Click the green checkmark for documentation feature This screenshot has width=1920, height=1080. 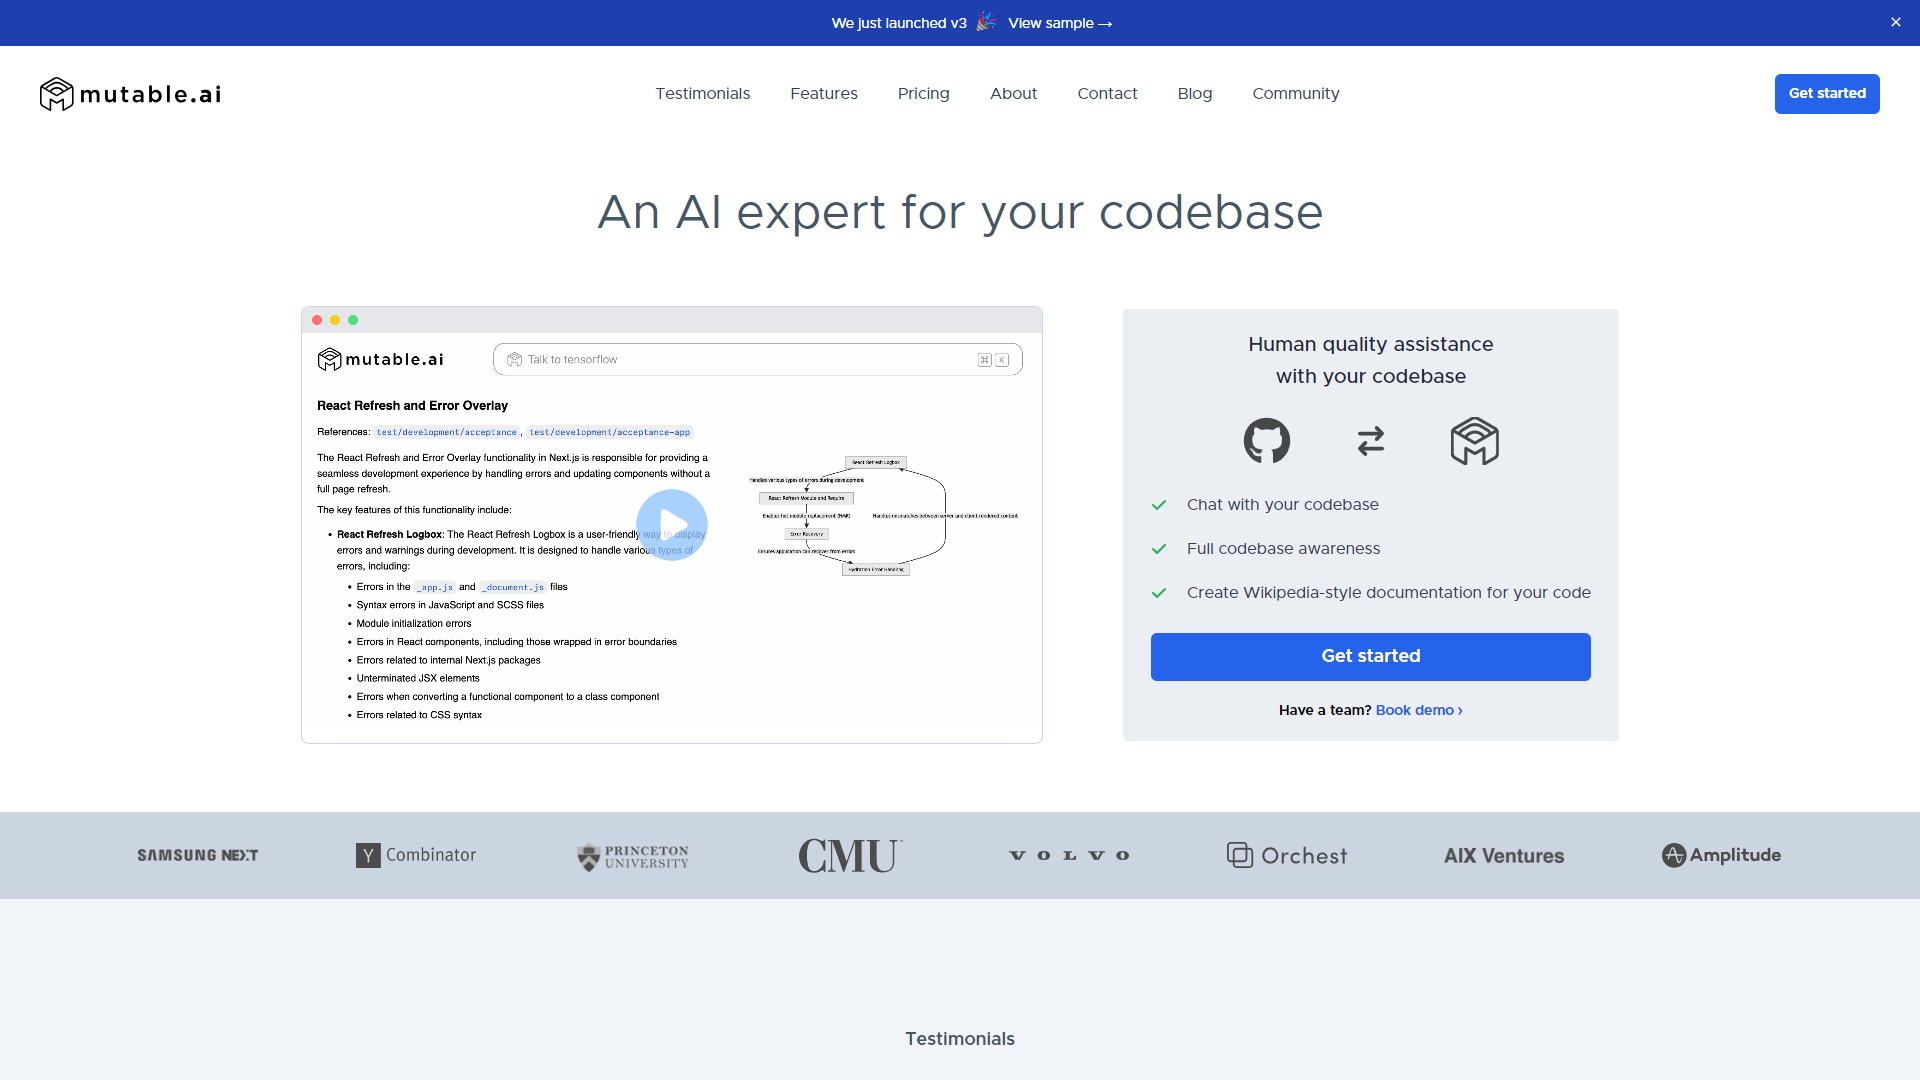[1159, 592]
